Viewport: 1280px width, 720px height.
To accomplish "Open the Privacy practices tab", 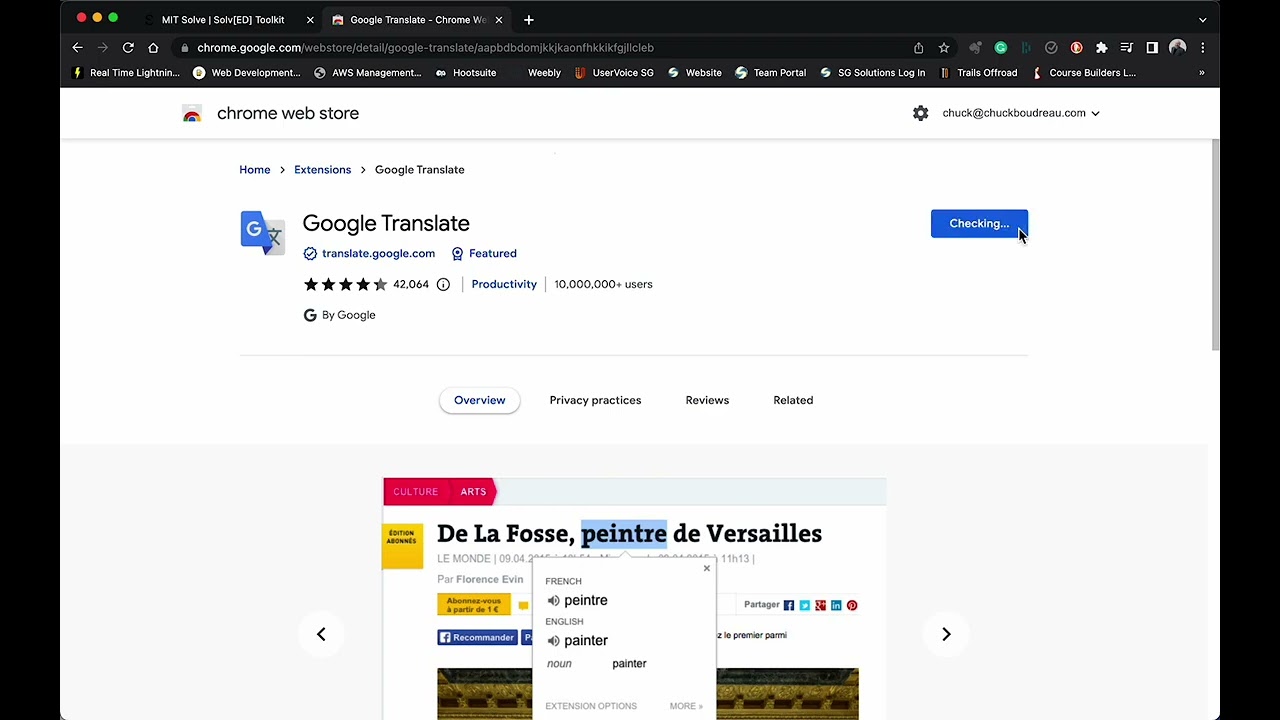I will [x=595, y=400].
